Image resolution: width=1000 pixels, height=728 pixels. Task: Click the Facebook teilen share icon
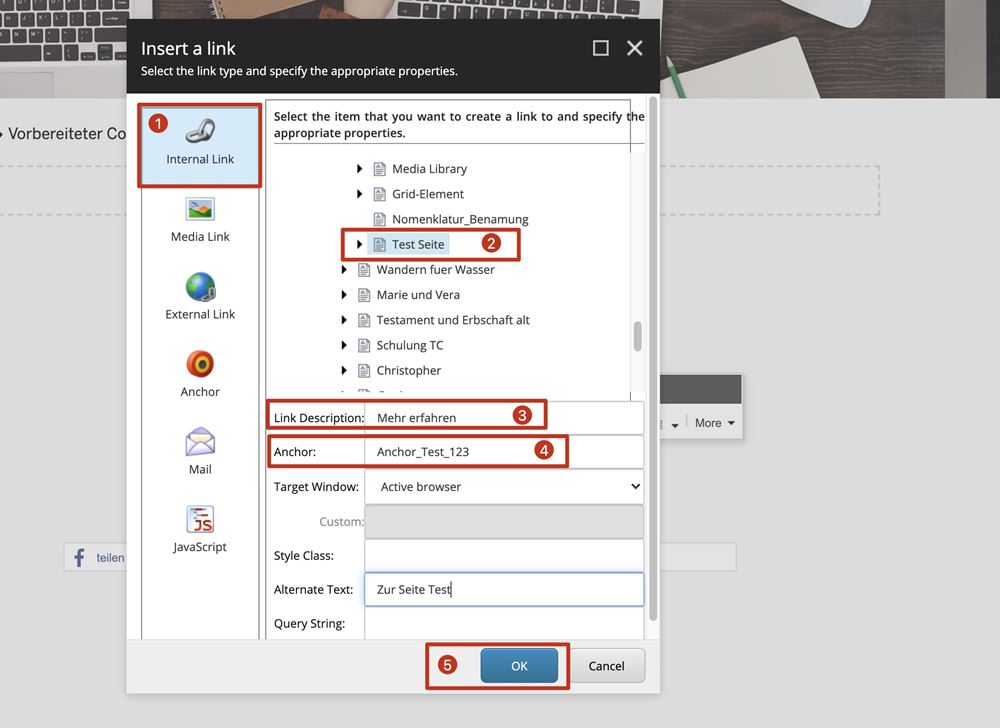(79, 557)
